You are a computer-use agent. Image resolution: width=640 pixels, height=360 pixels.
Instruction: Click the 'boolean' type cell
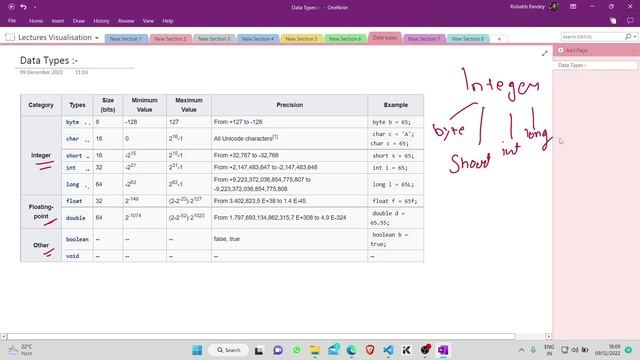coord(77,239)
